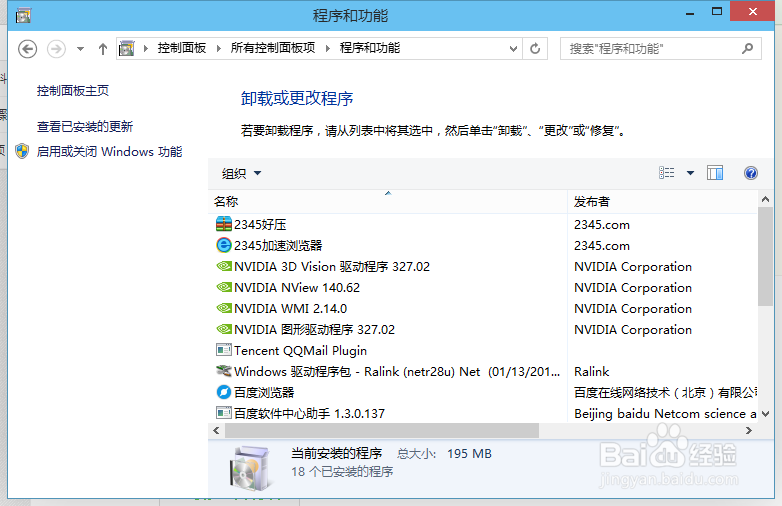
Task: Click the Forward navigation arrow
Action: (x=56, y=49)
